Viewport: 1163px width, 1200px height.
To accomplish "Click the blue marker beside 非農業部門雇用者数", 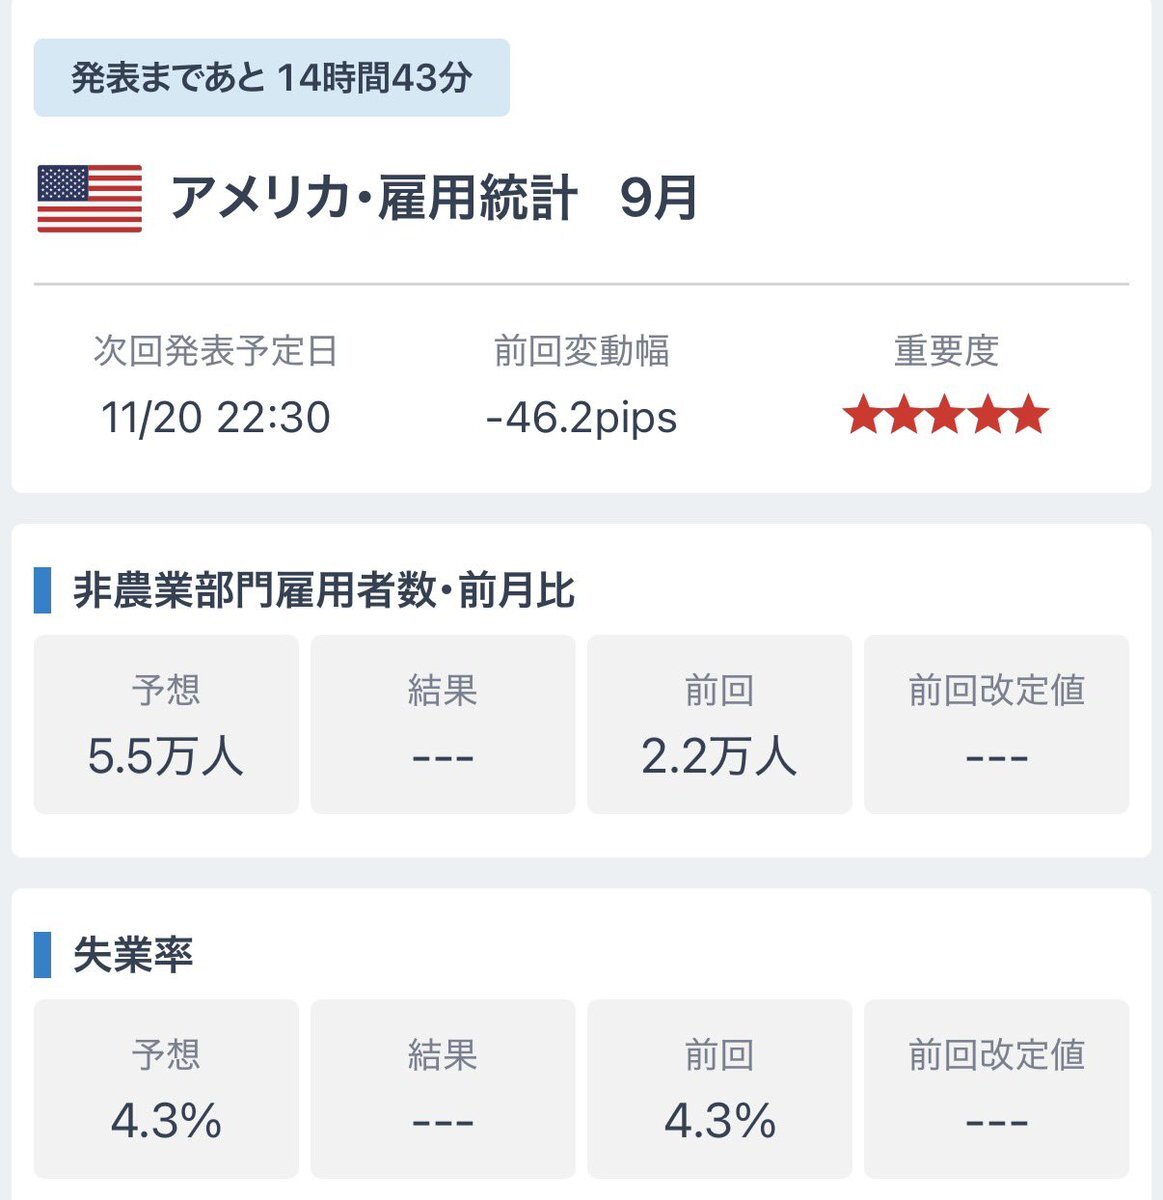I will [x=42, y=591].
